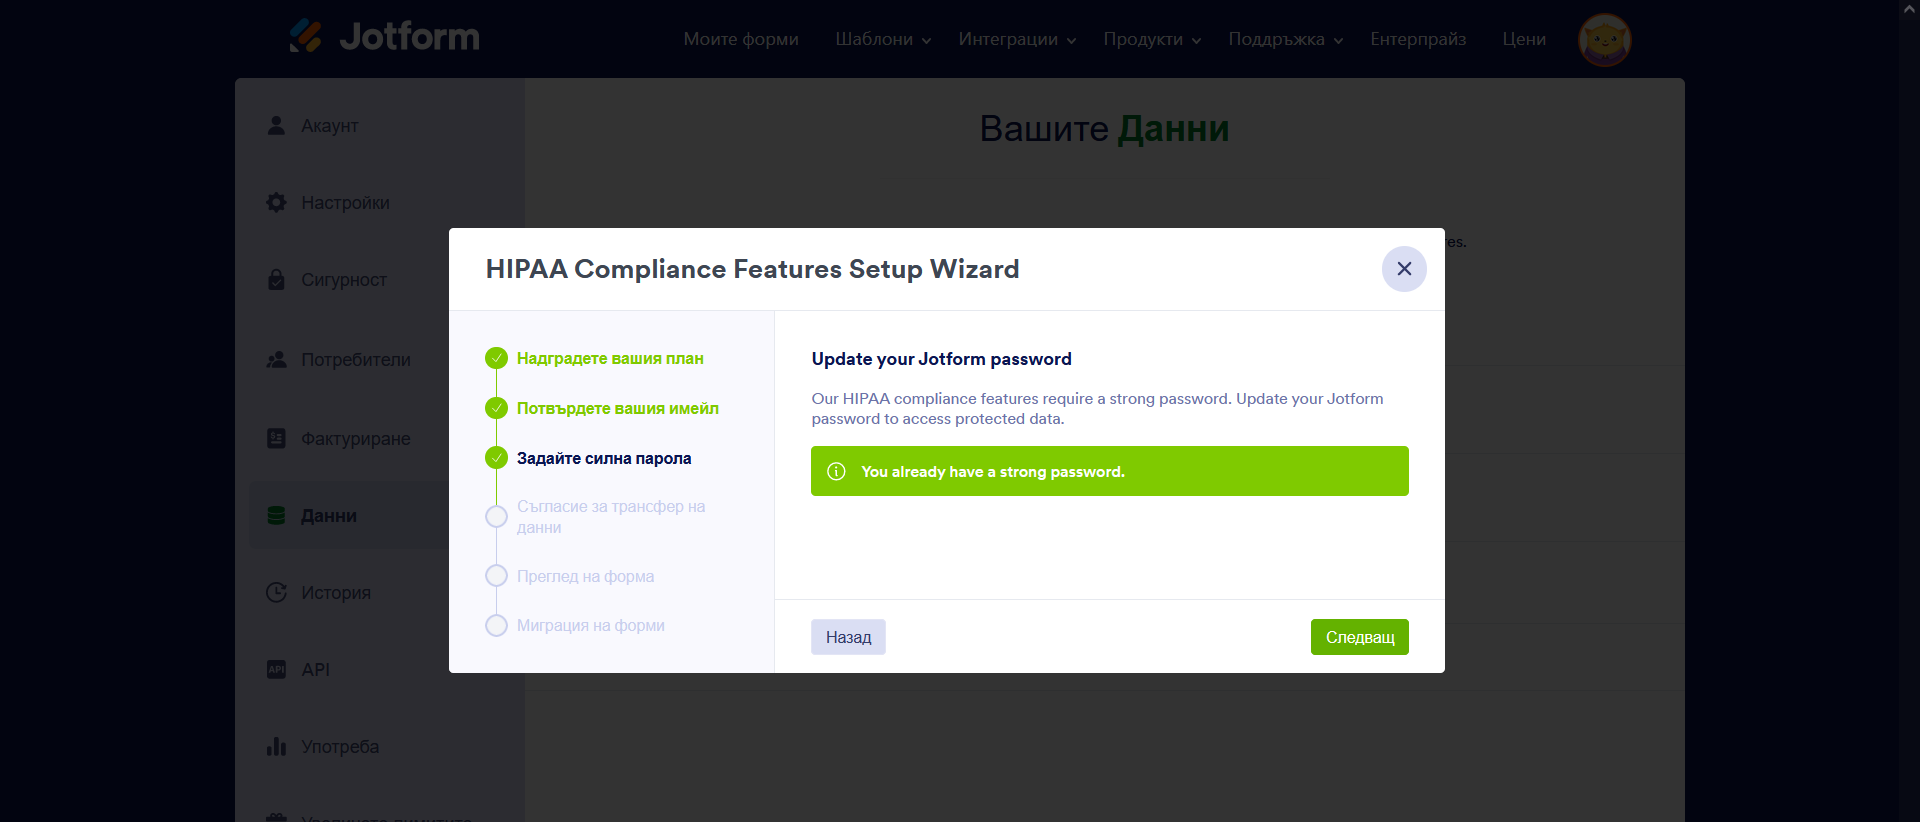
Task: Click the Употреба bar chart icon
Action: point(276,746)
